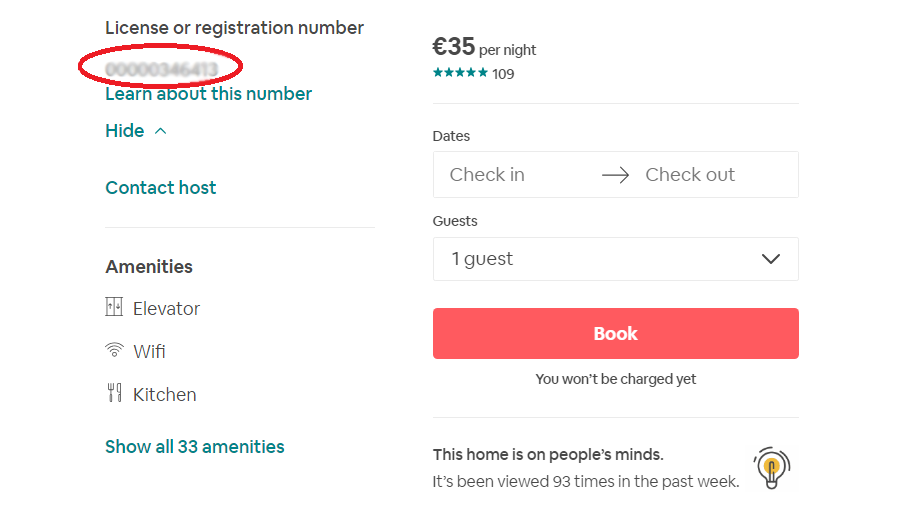The height and width of the screenshot is (508, 911).
Task: Click the Hide text link
Action: click(125, 131)
